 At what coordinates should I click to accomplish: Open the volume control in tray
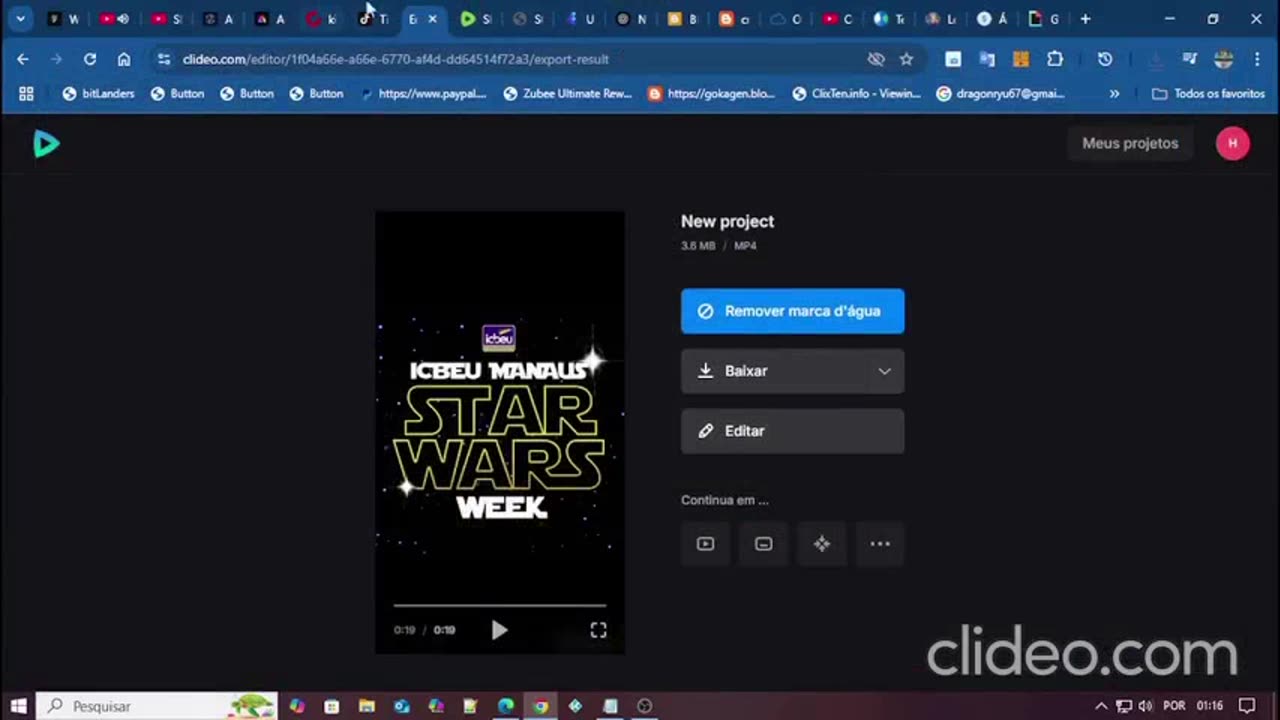(1145, 706)
